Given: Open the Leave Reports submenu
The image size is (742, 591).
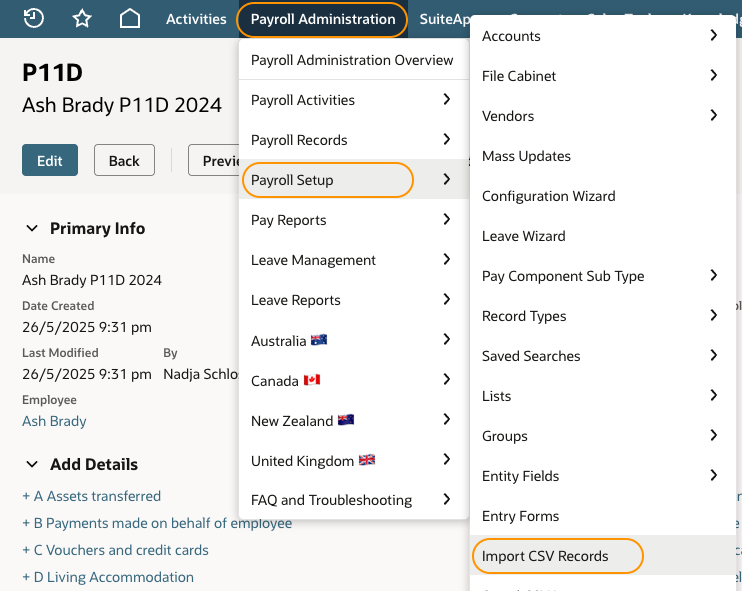Looking at the screenshot, I should click(x=354, y=300).
